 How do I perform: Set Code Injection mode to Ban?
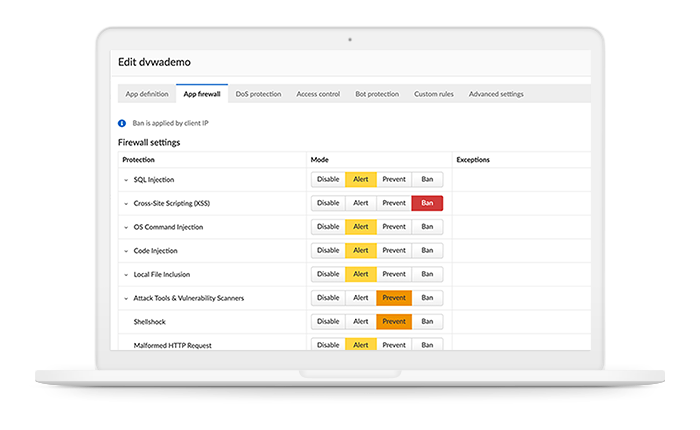coord(427,251)
